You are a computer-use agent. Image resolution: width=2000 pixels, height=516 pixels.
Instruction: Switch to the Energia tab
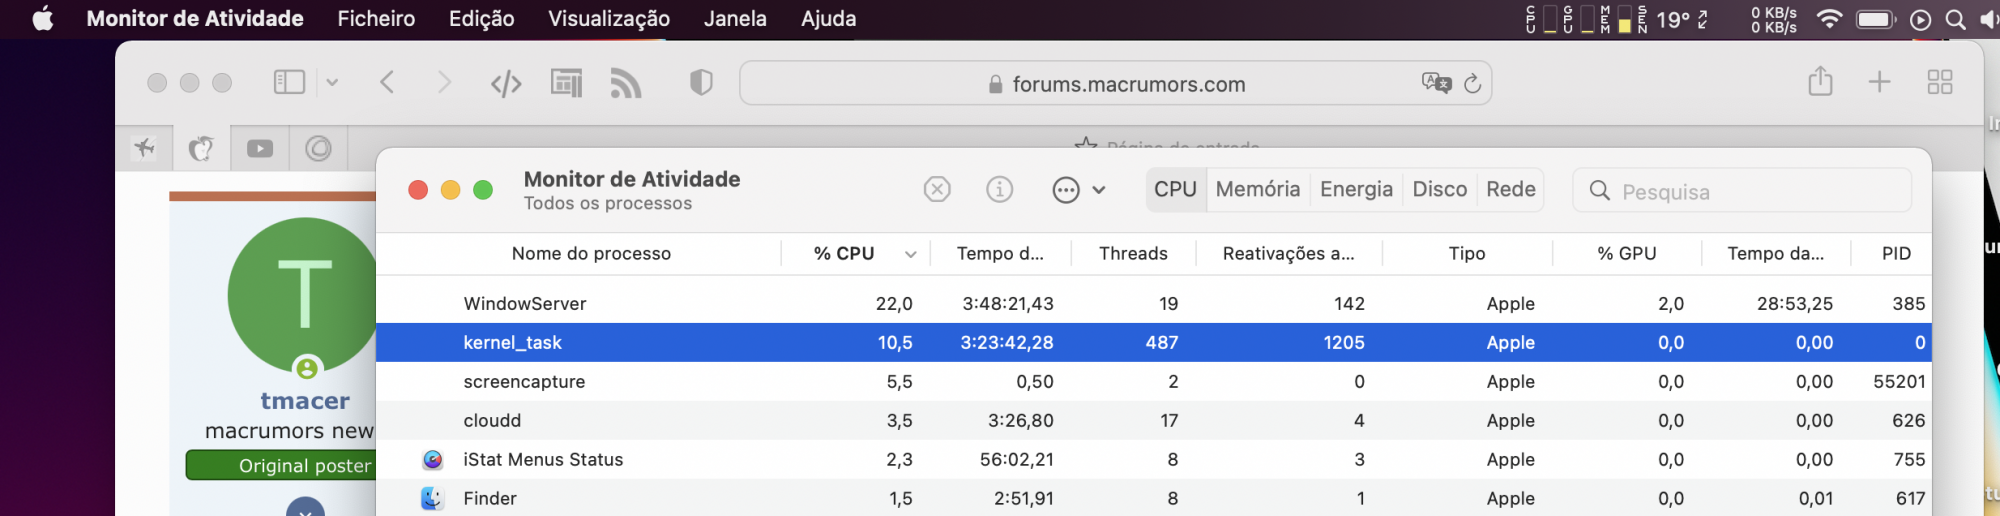click(1355, 189)
